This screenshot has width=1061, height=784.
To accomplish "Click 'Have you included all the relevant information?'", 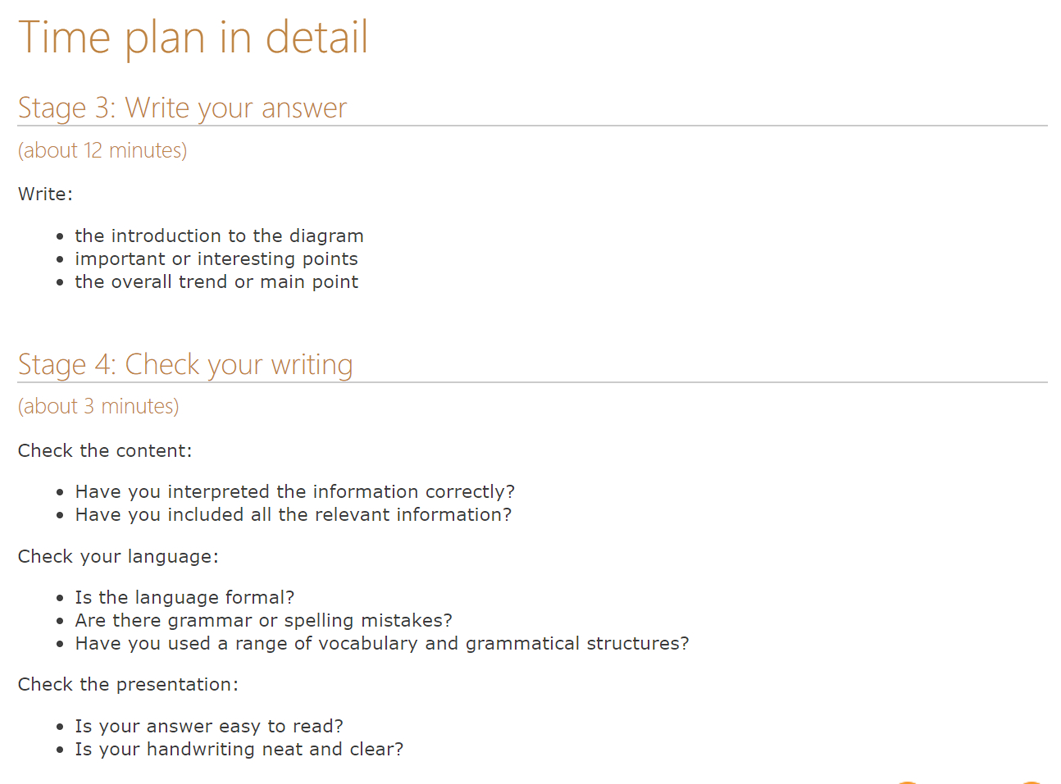I will 293,515.
